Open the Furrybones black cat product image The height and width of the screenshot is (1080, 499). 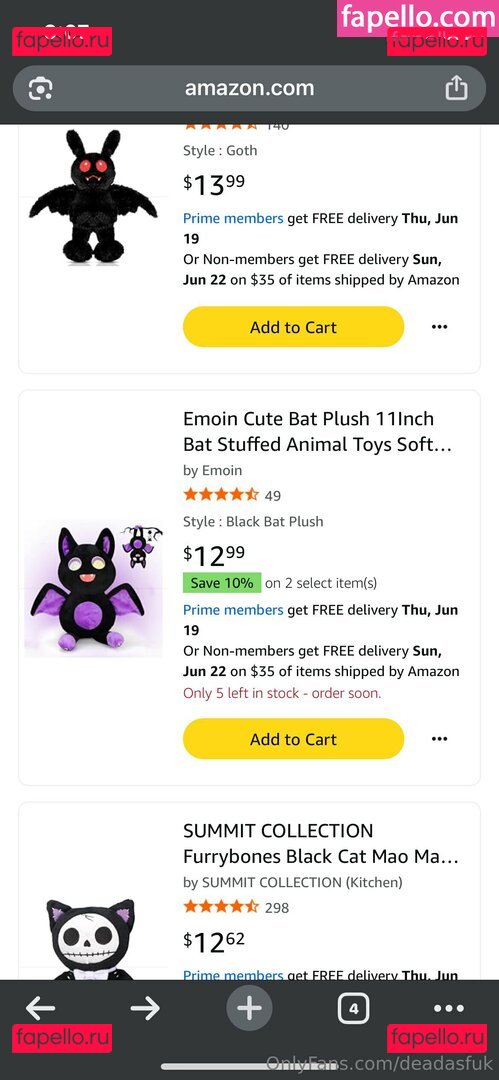(x=91, y=939)
